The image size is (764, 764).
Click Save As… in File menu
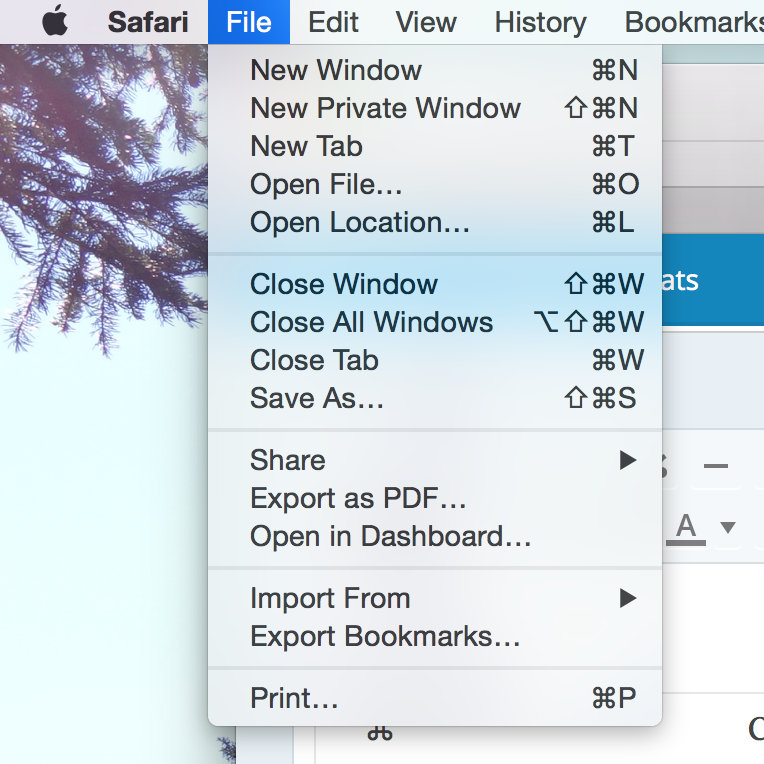click(x=317, y=398)
